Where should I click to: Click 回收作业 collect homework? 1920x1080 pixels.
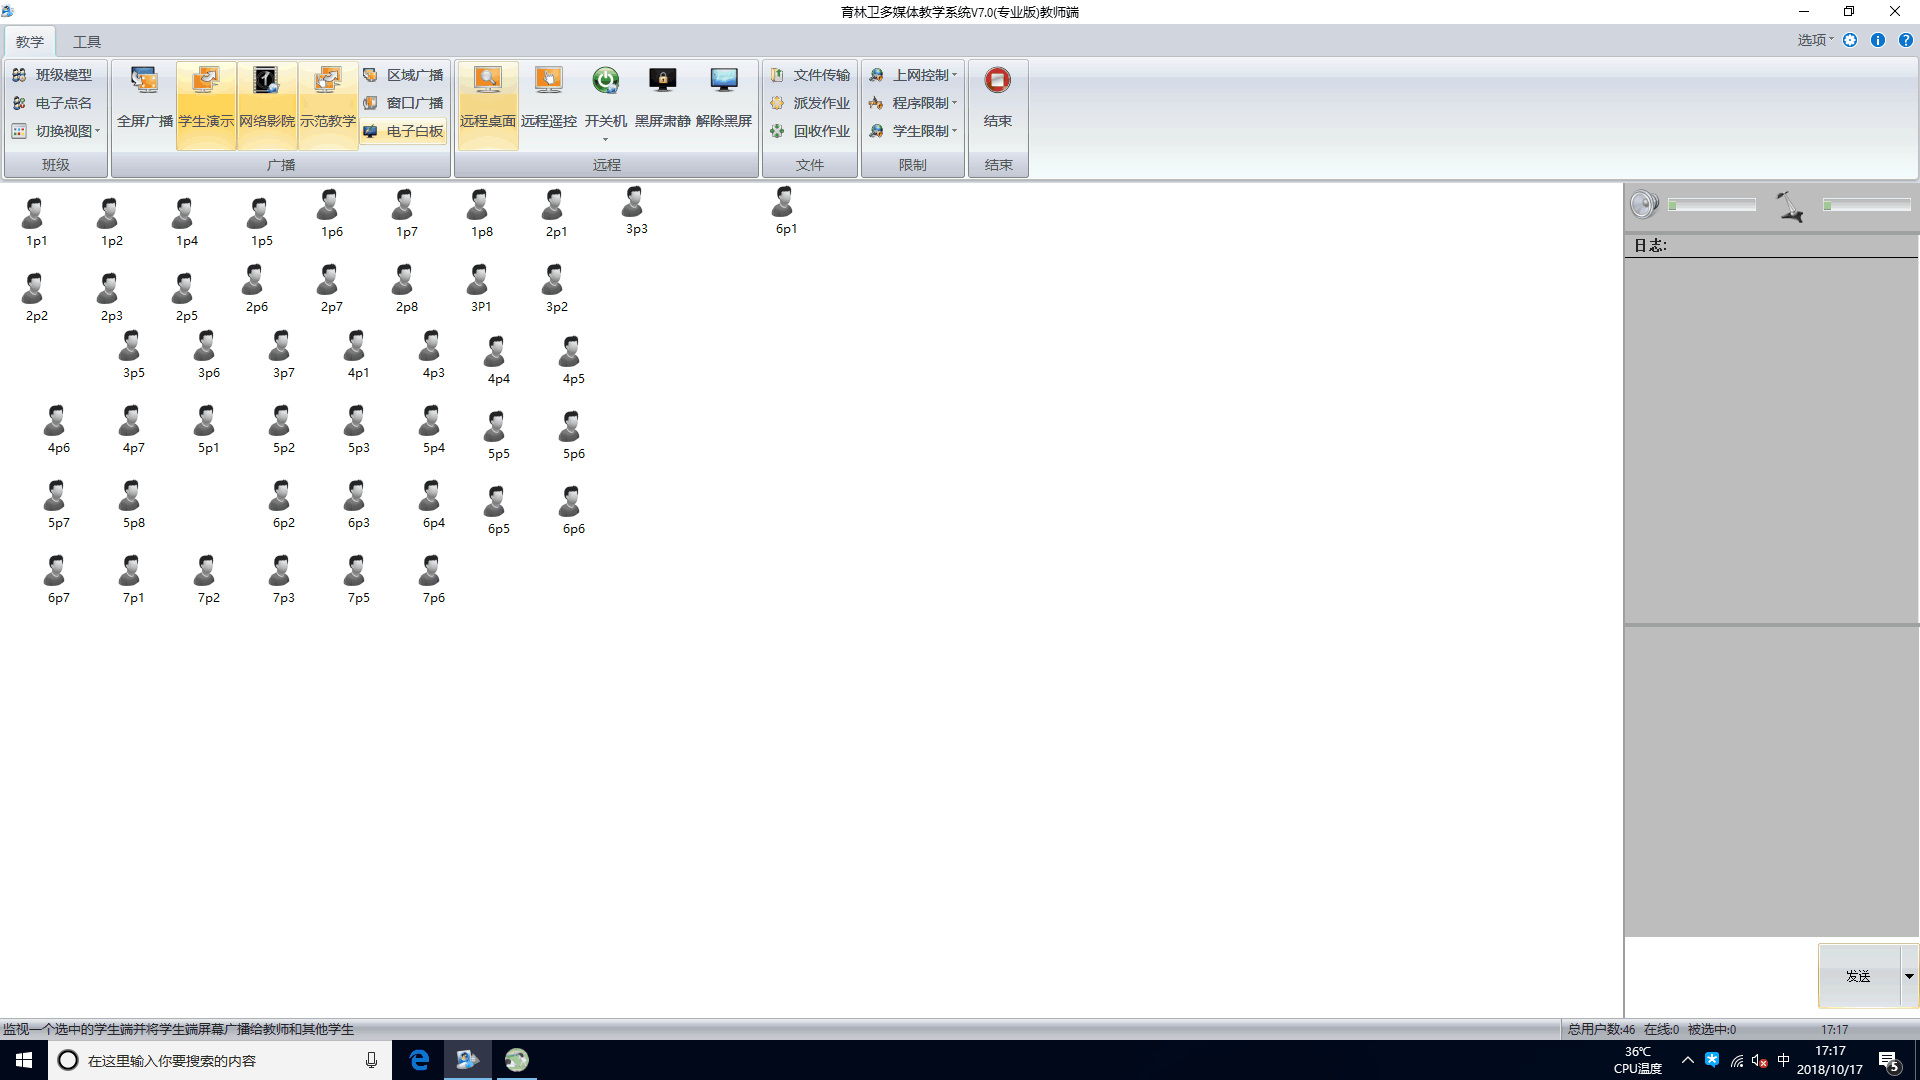810,131
